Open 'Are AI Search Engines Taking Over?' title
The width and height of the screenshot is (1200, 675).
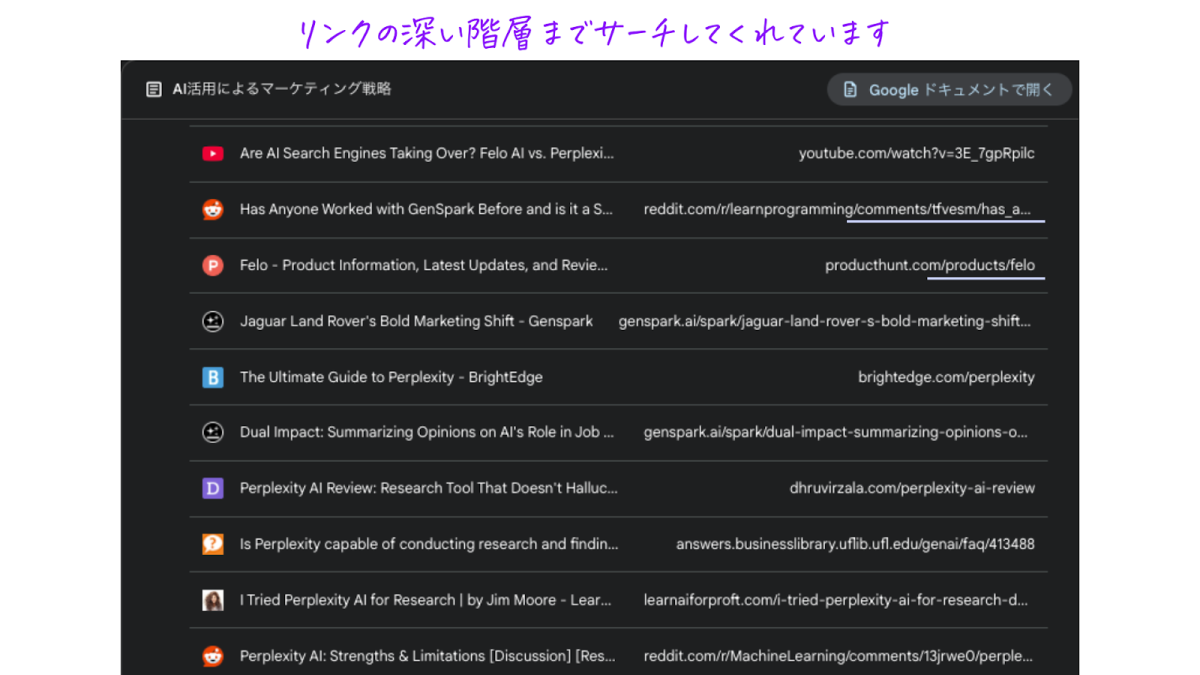(x=427, y=154)
